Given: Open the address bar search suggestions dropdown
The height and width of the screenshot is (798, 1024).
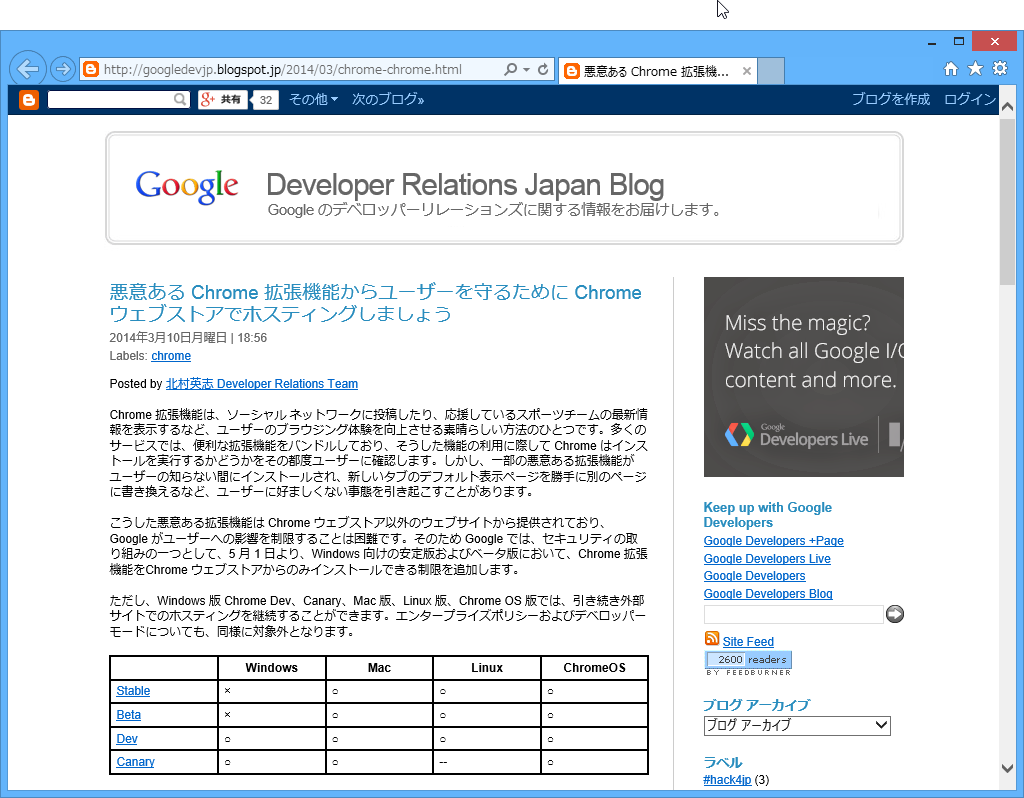Looking at the screenshot, I should [528, 70].
